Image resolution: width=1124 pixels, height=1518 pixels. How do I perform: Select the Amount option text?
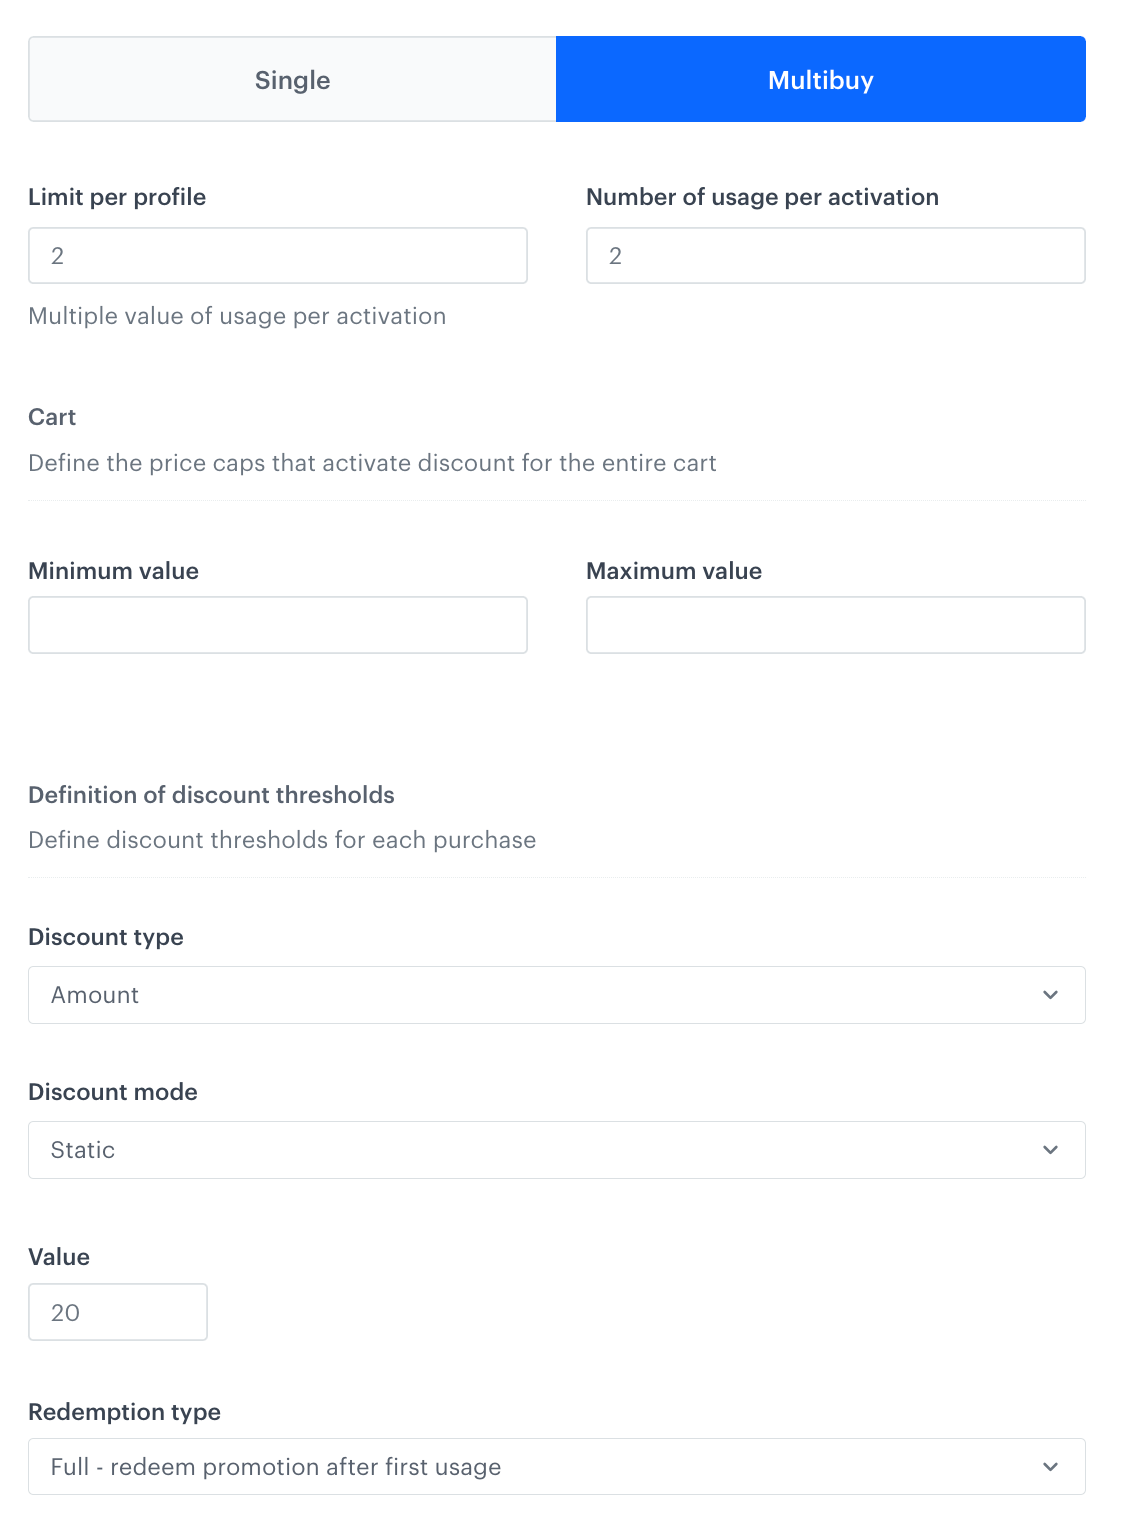coord(94,994)
